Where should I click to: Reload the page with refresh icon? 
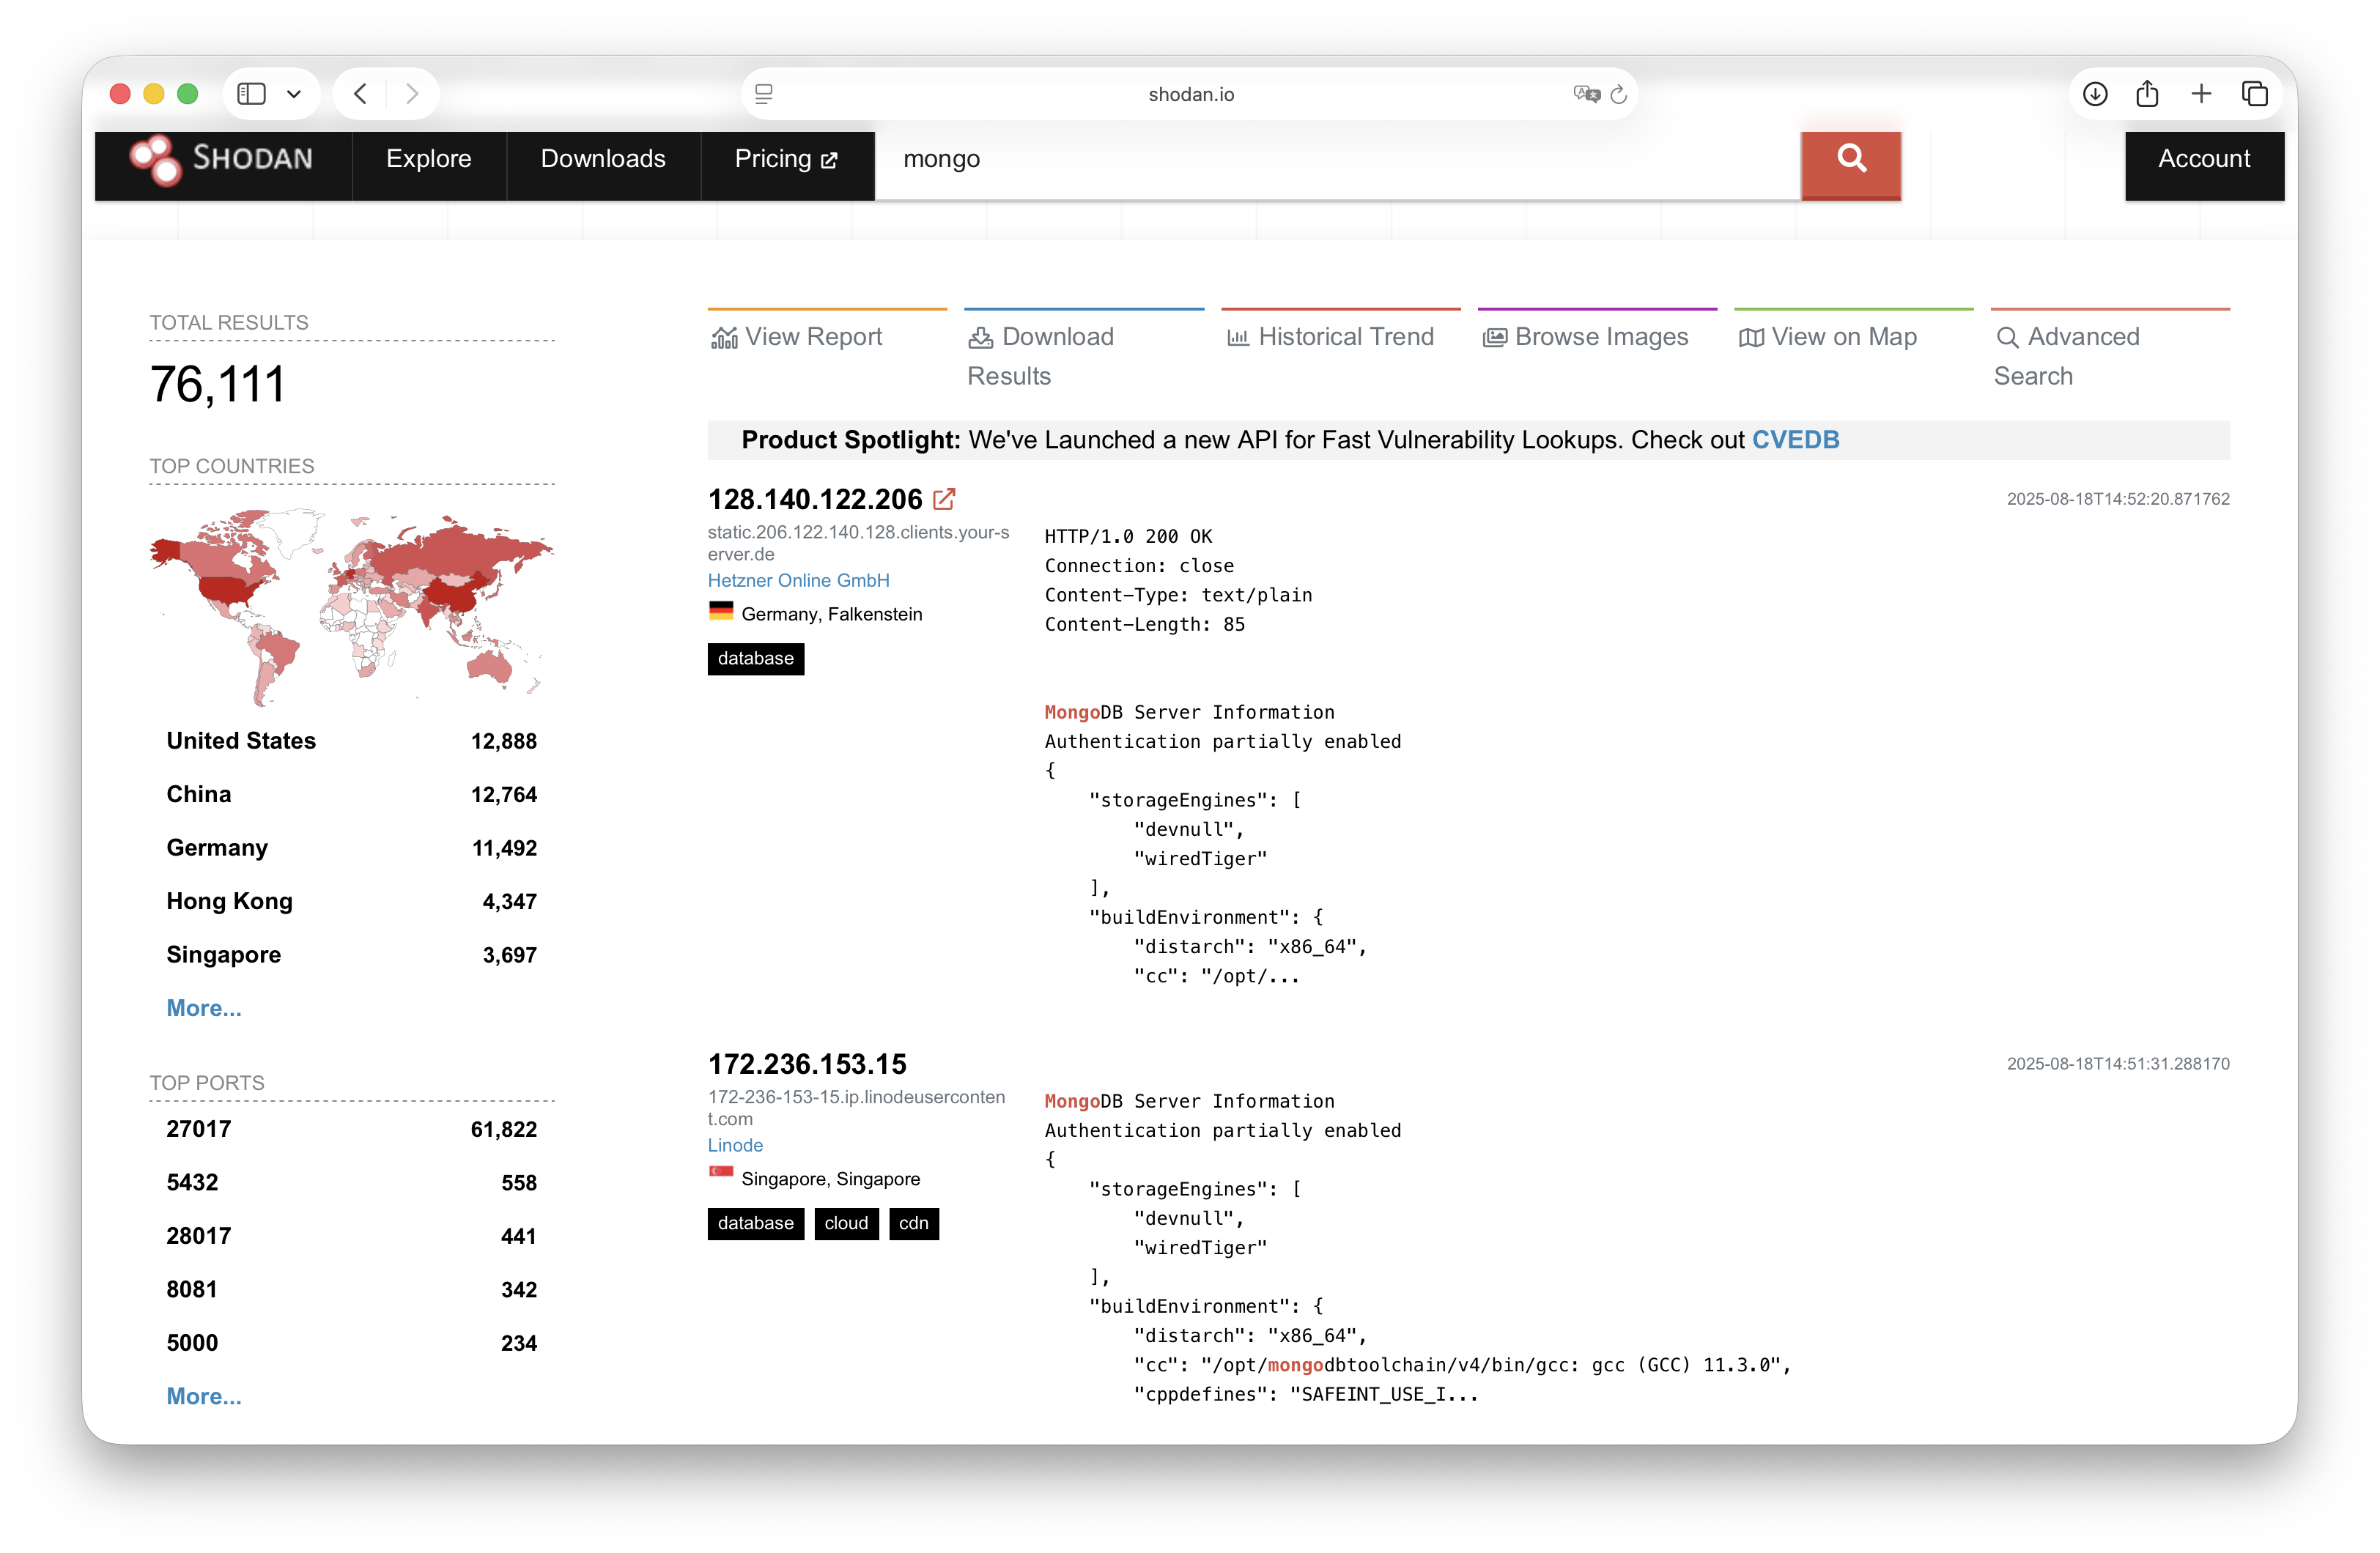1619,94
